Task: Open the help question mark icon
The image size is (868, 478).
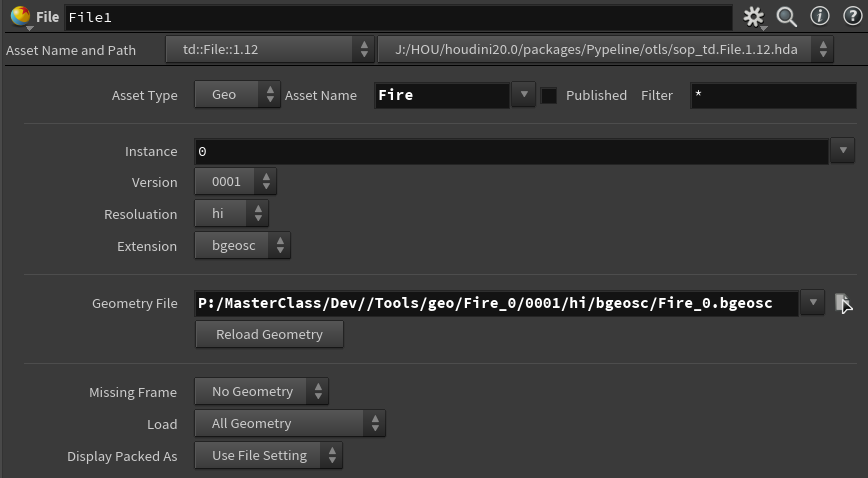Action: [x=852, y=17]
